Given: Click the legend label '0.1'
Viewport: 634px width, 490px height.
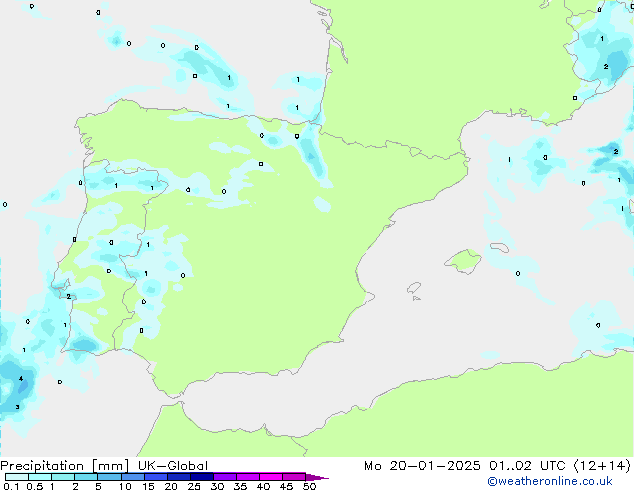Looking at the screenshot, I should (11, 486).
